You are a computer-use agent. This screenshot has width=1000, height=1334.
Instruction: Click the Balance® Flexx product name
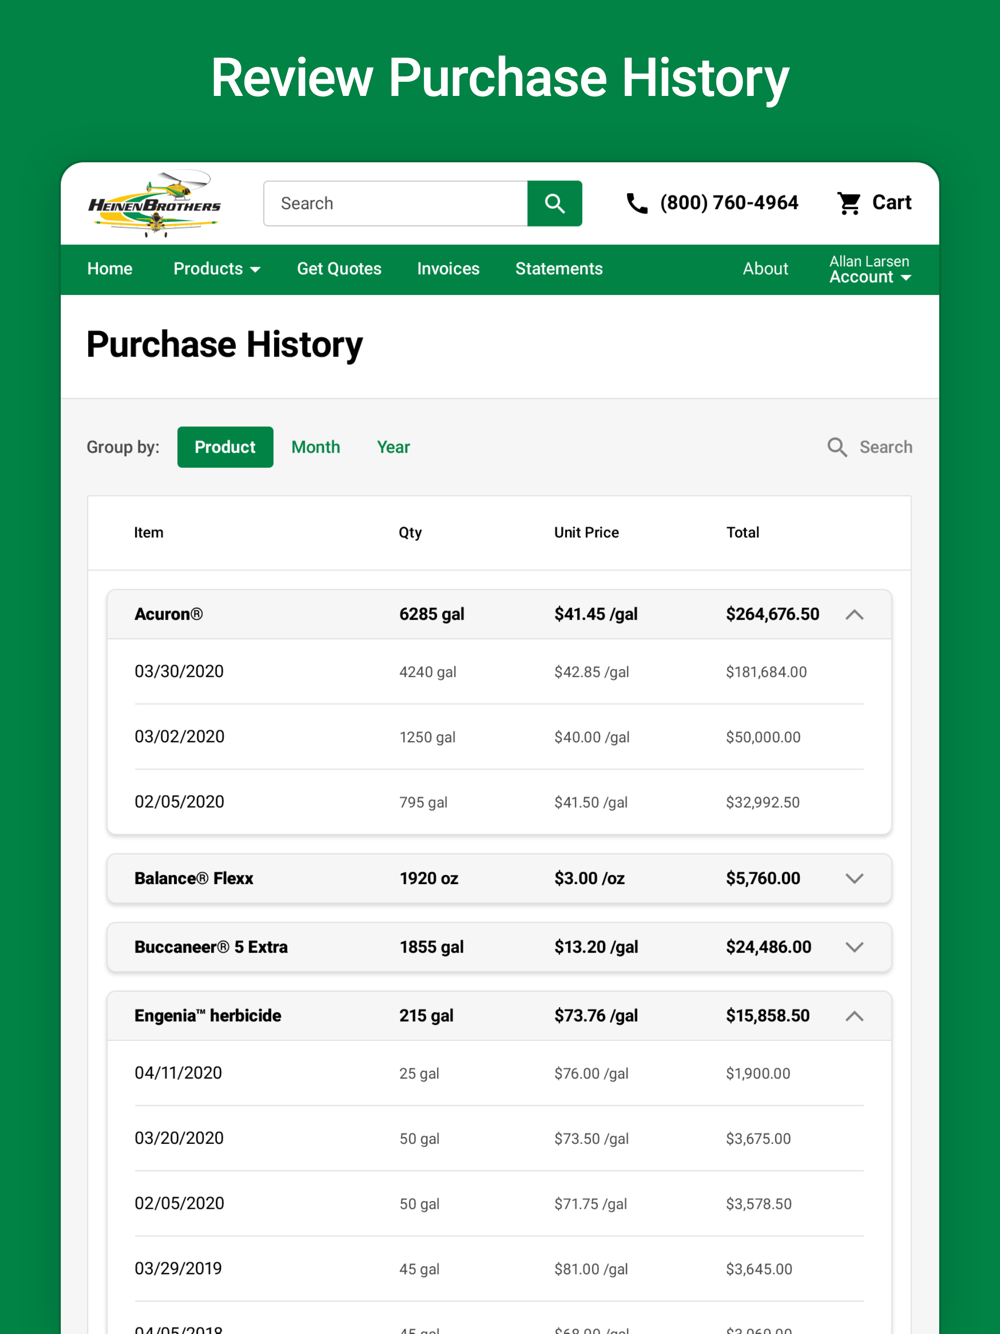click(x=194, y=878)
